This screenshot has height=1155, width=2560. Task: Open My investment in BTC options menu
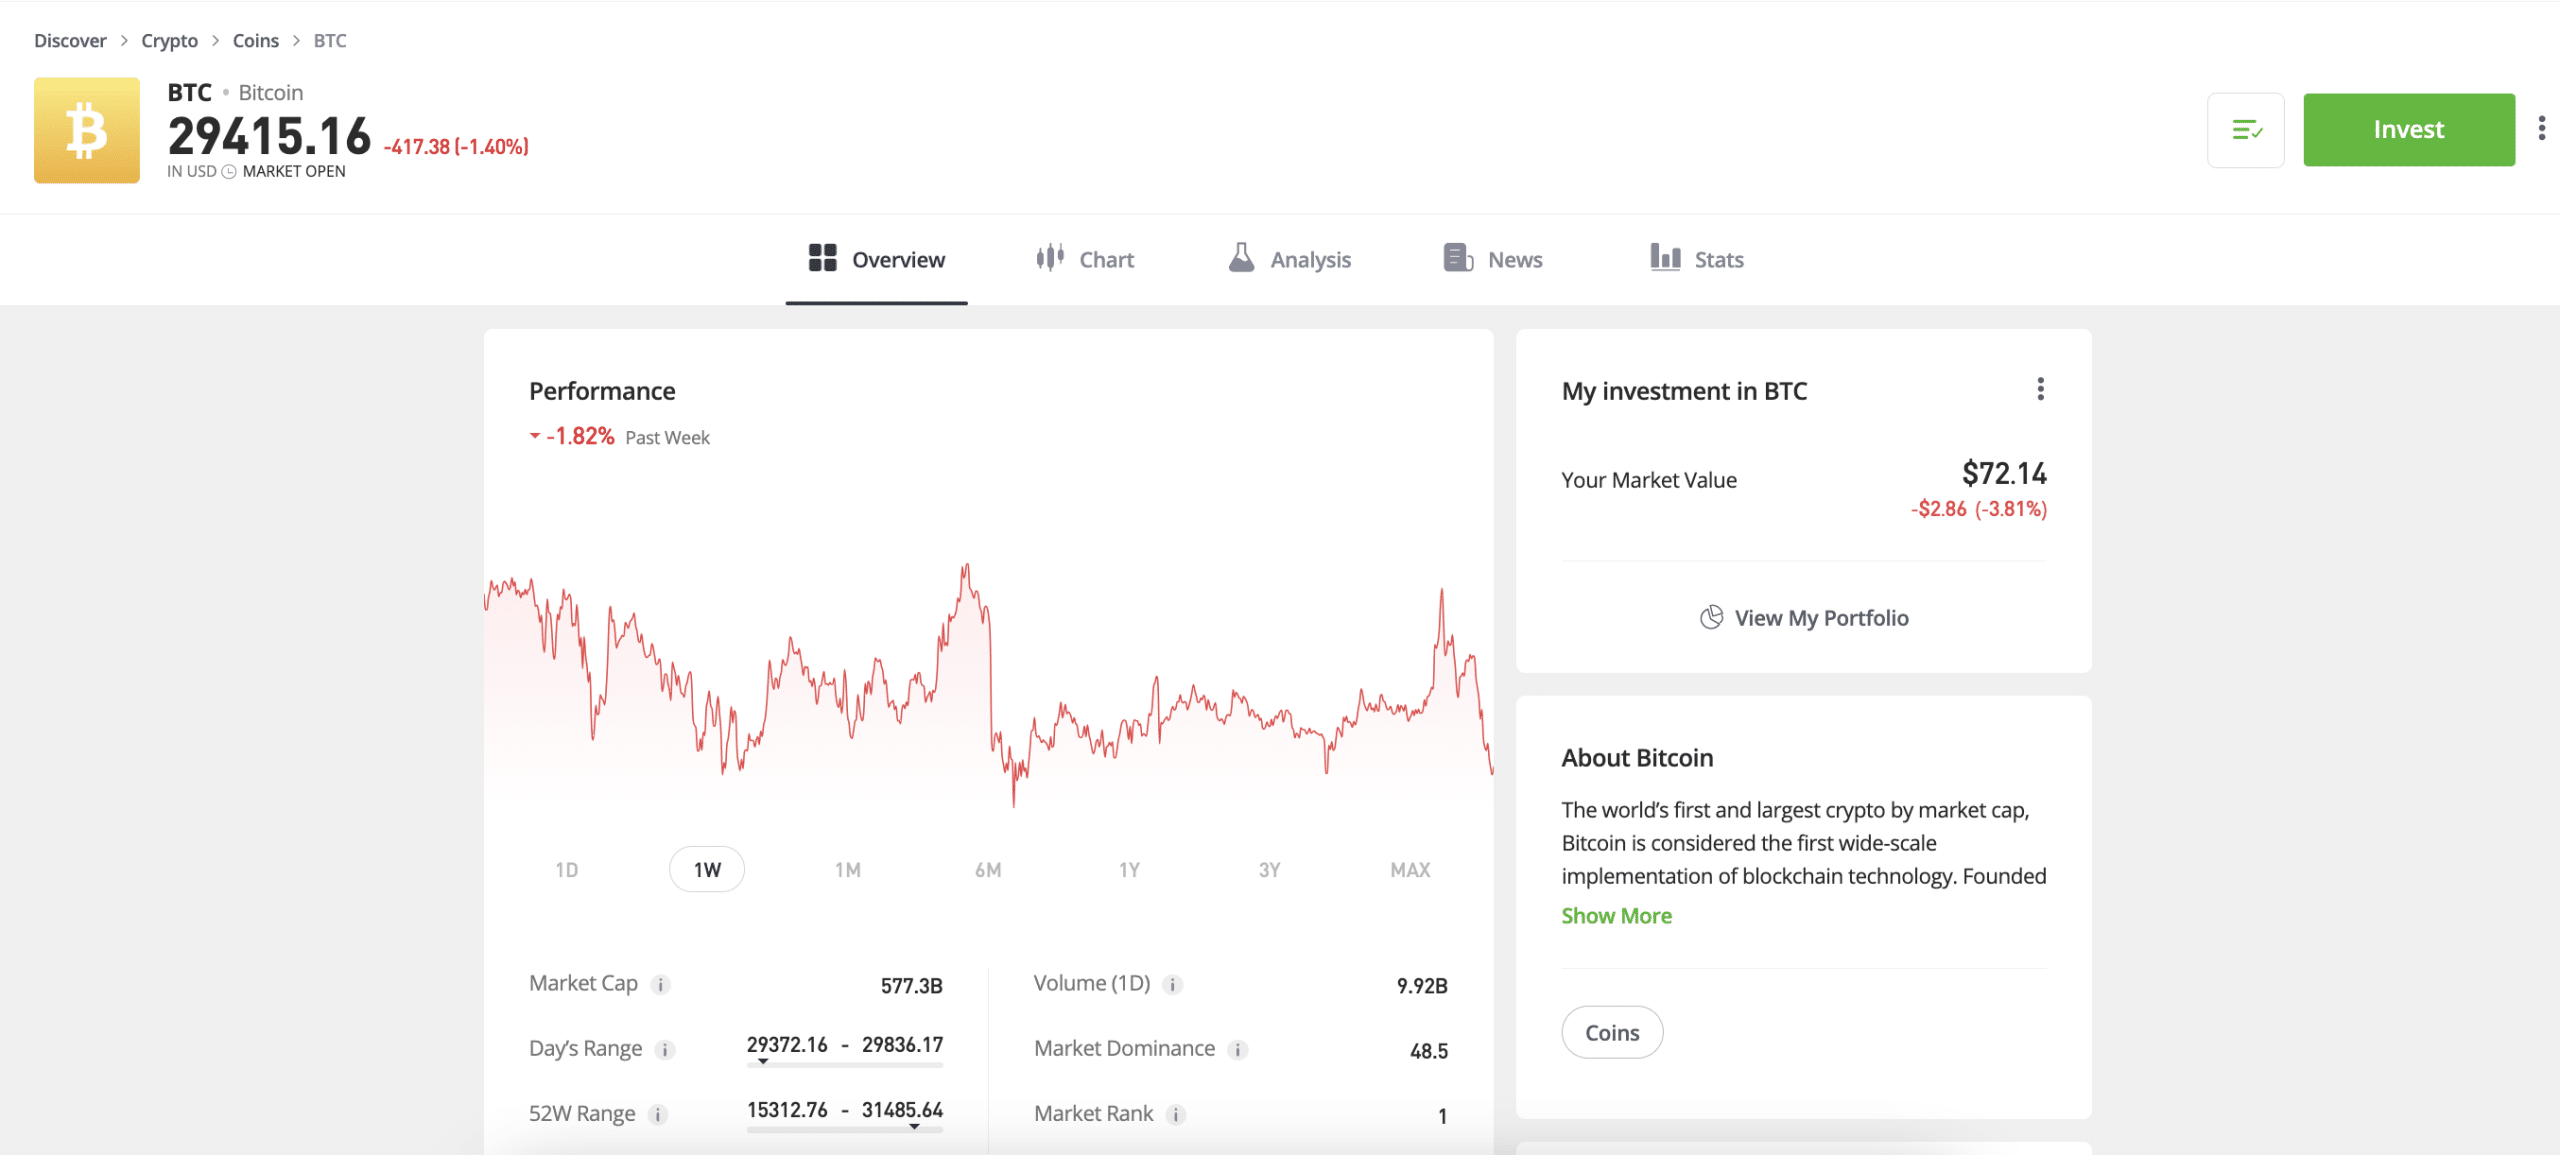2040,389
